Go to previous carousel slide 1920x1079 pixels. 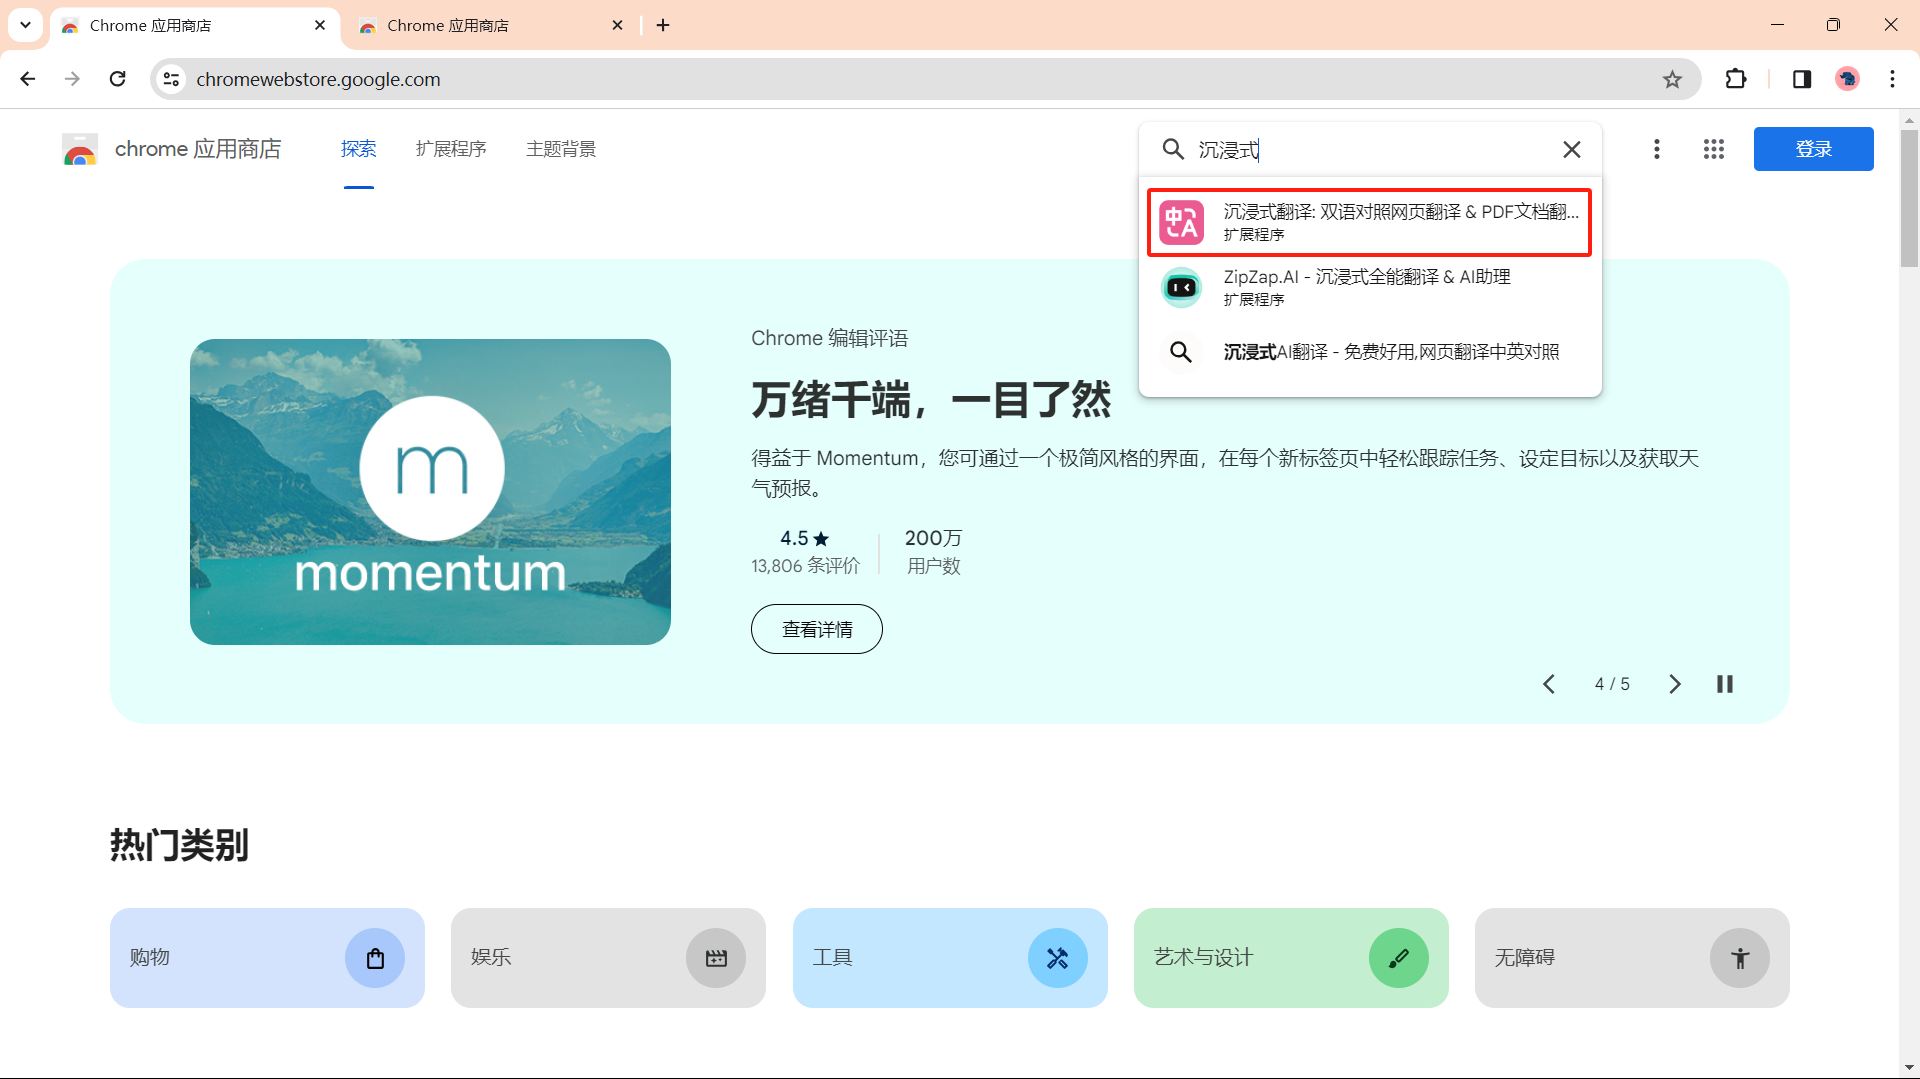click(1549, 684)
